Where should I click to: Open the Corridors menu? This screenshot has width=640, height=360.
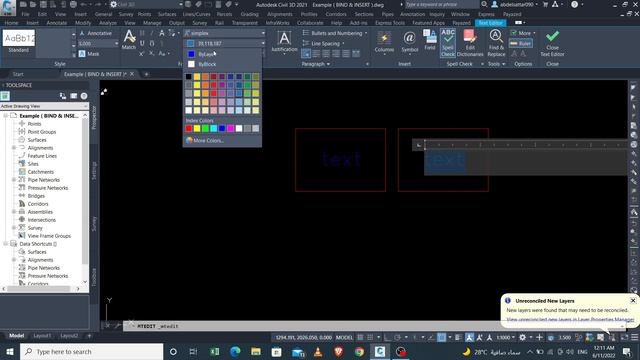click(336, 14)
